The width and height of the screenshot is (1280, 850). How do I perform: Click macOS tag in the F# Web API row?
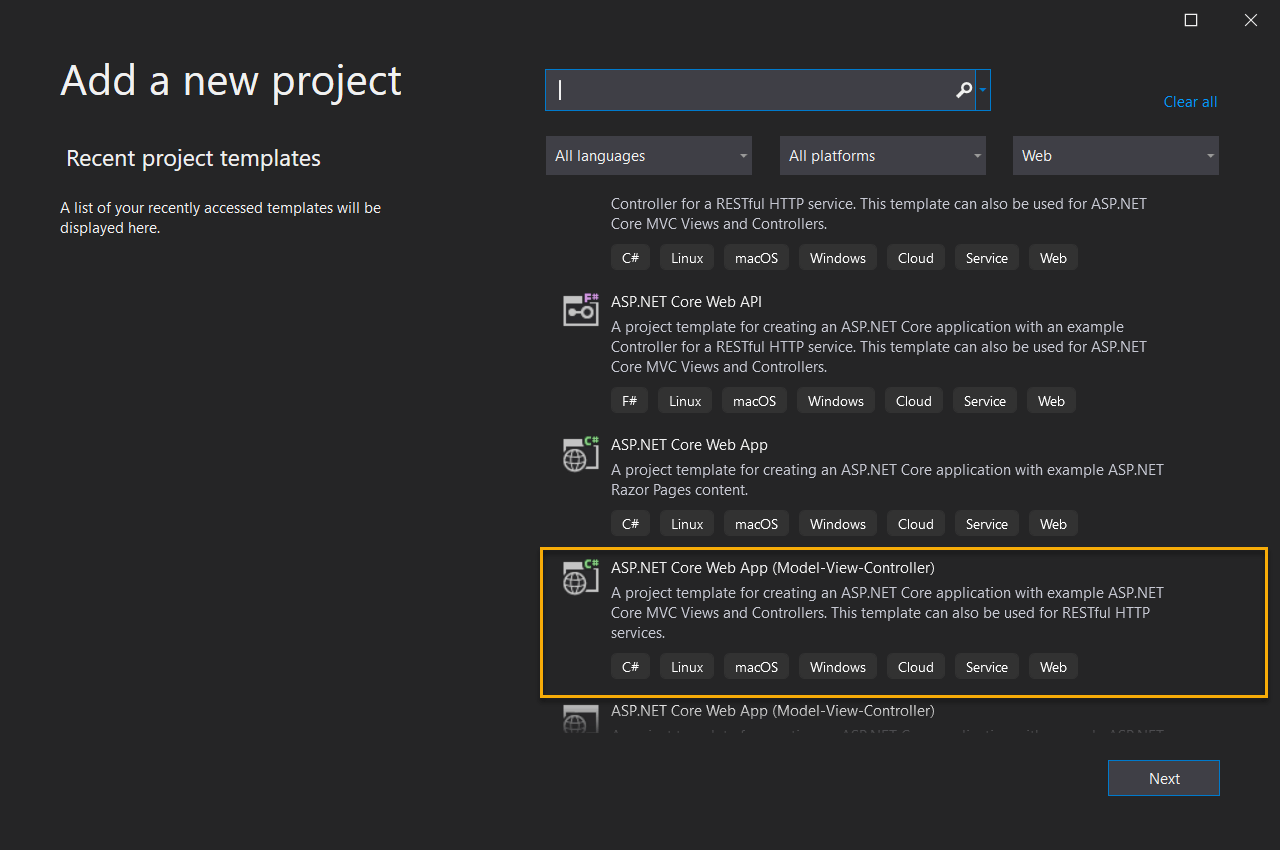755,401
